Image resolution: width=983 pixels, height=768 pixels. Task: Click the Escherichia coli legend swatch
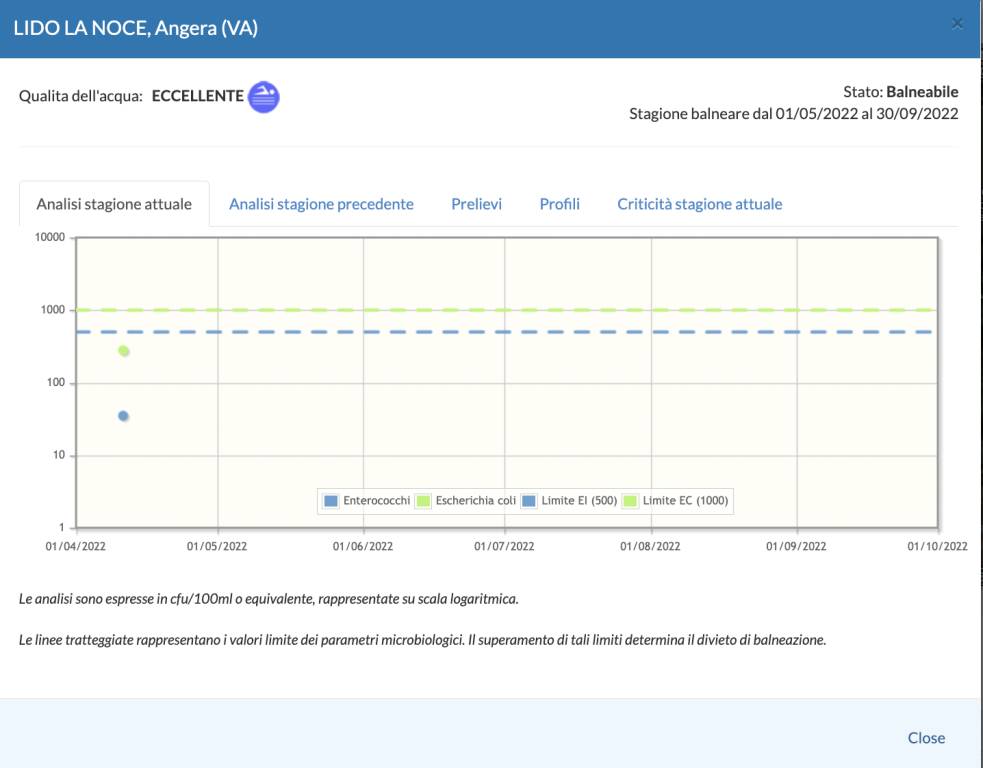pos(423,501)
